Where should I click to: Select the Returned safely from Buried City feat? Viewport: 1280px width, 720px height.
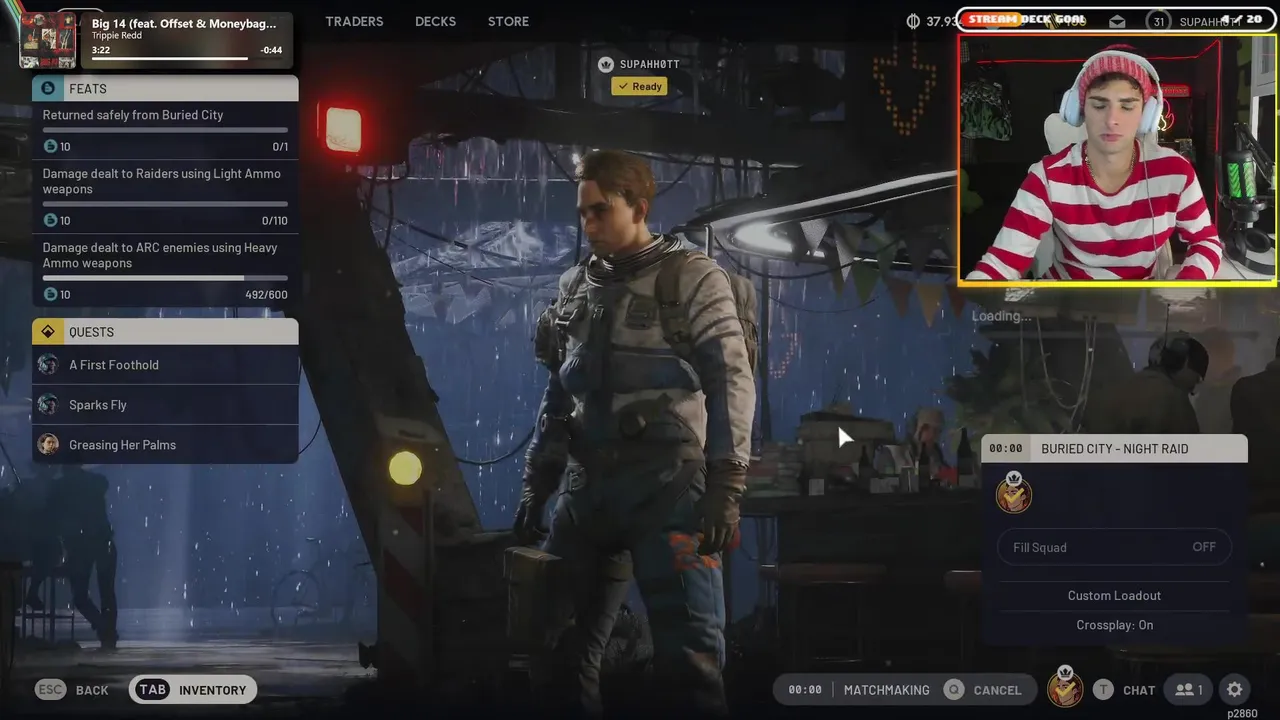coord(165,130)
